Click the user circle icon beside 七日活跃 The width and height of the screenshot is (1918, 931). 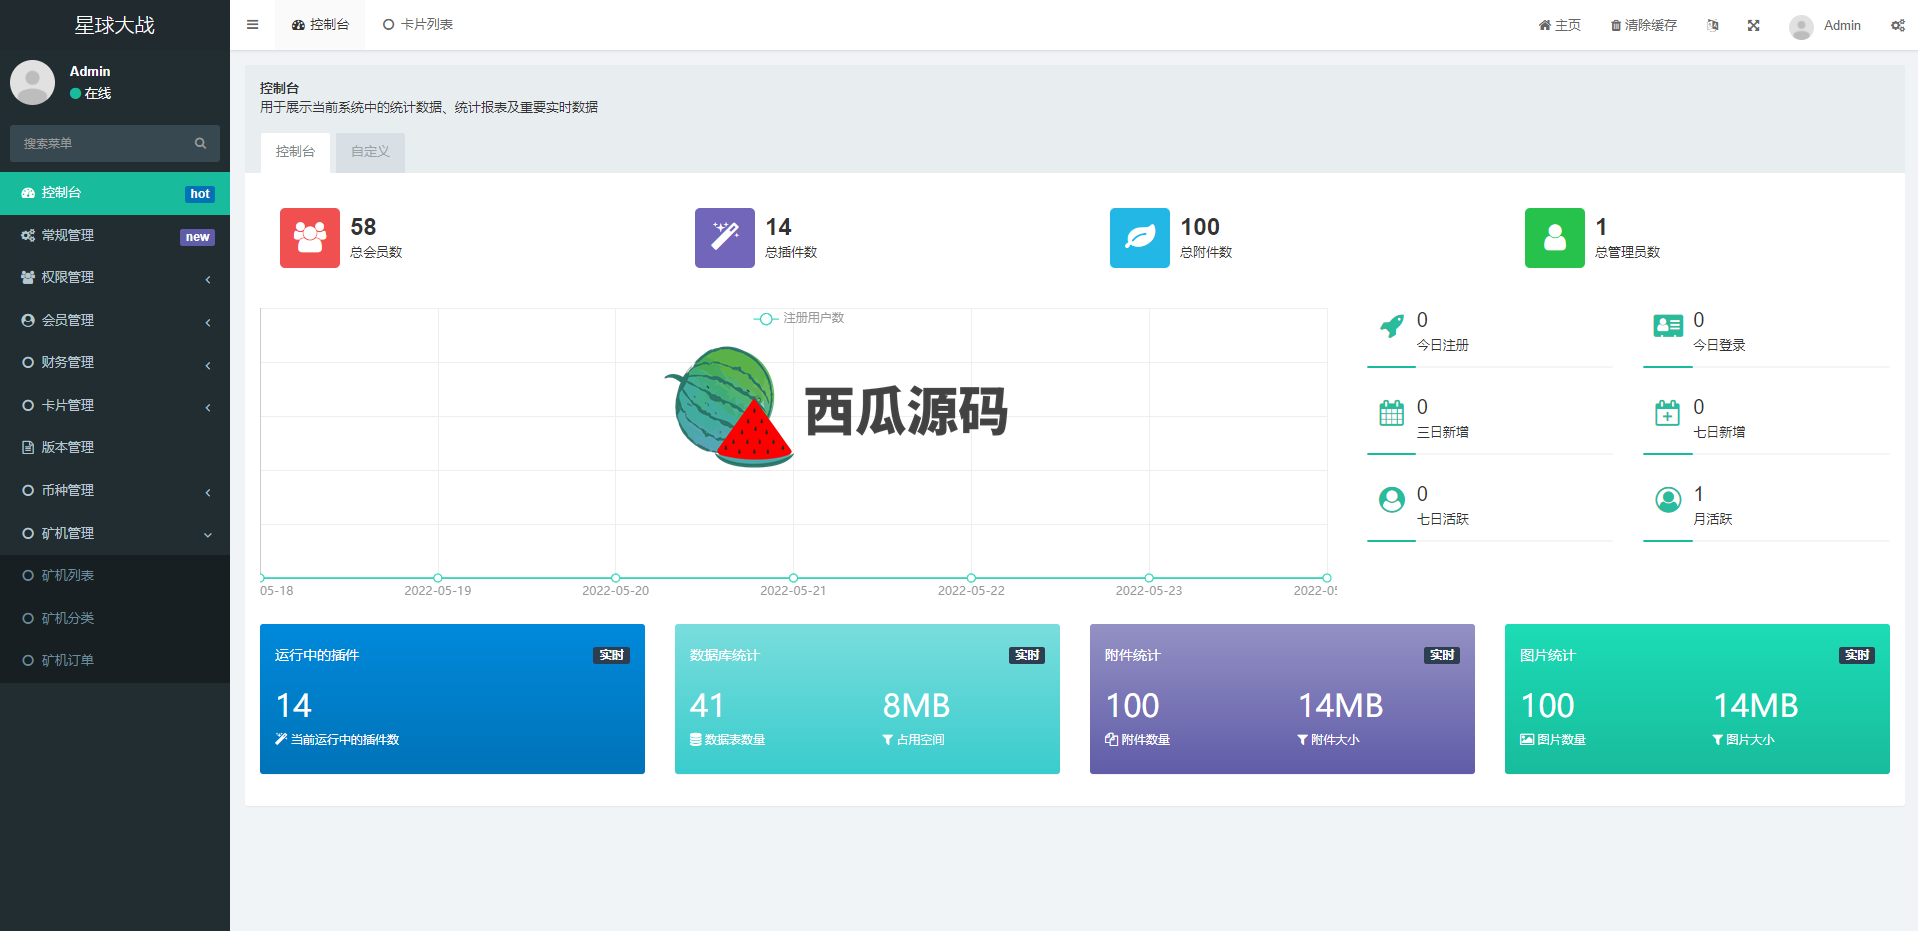click(x=1392, y=500)
